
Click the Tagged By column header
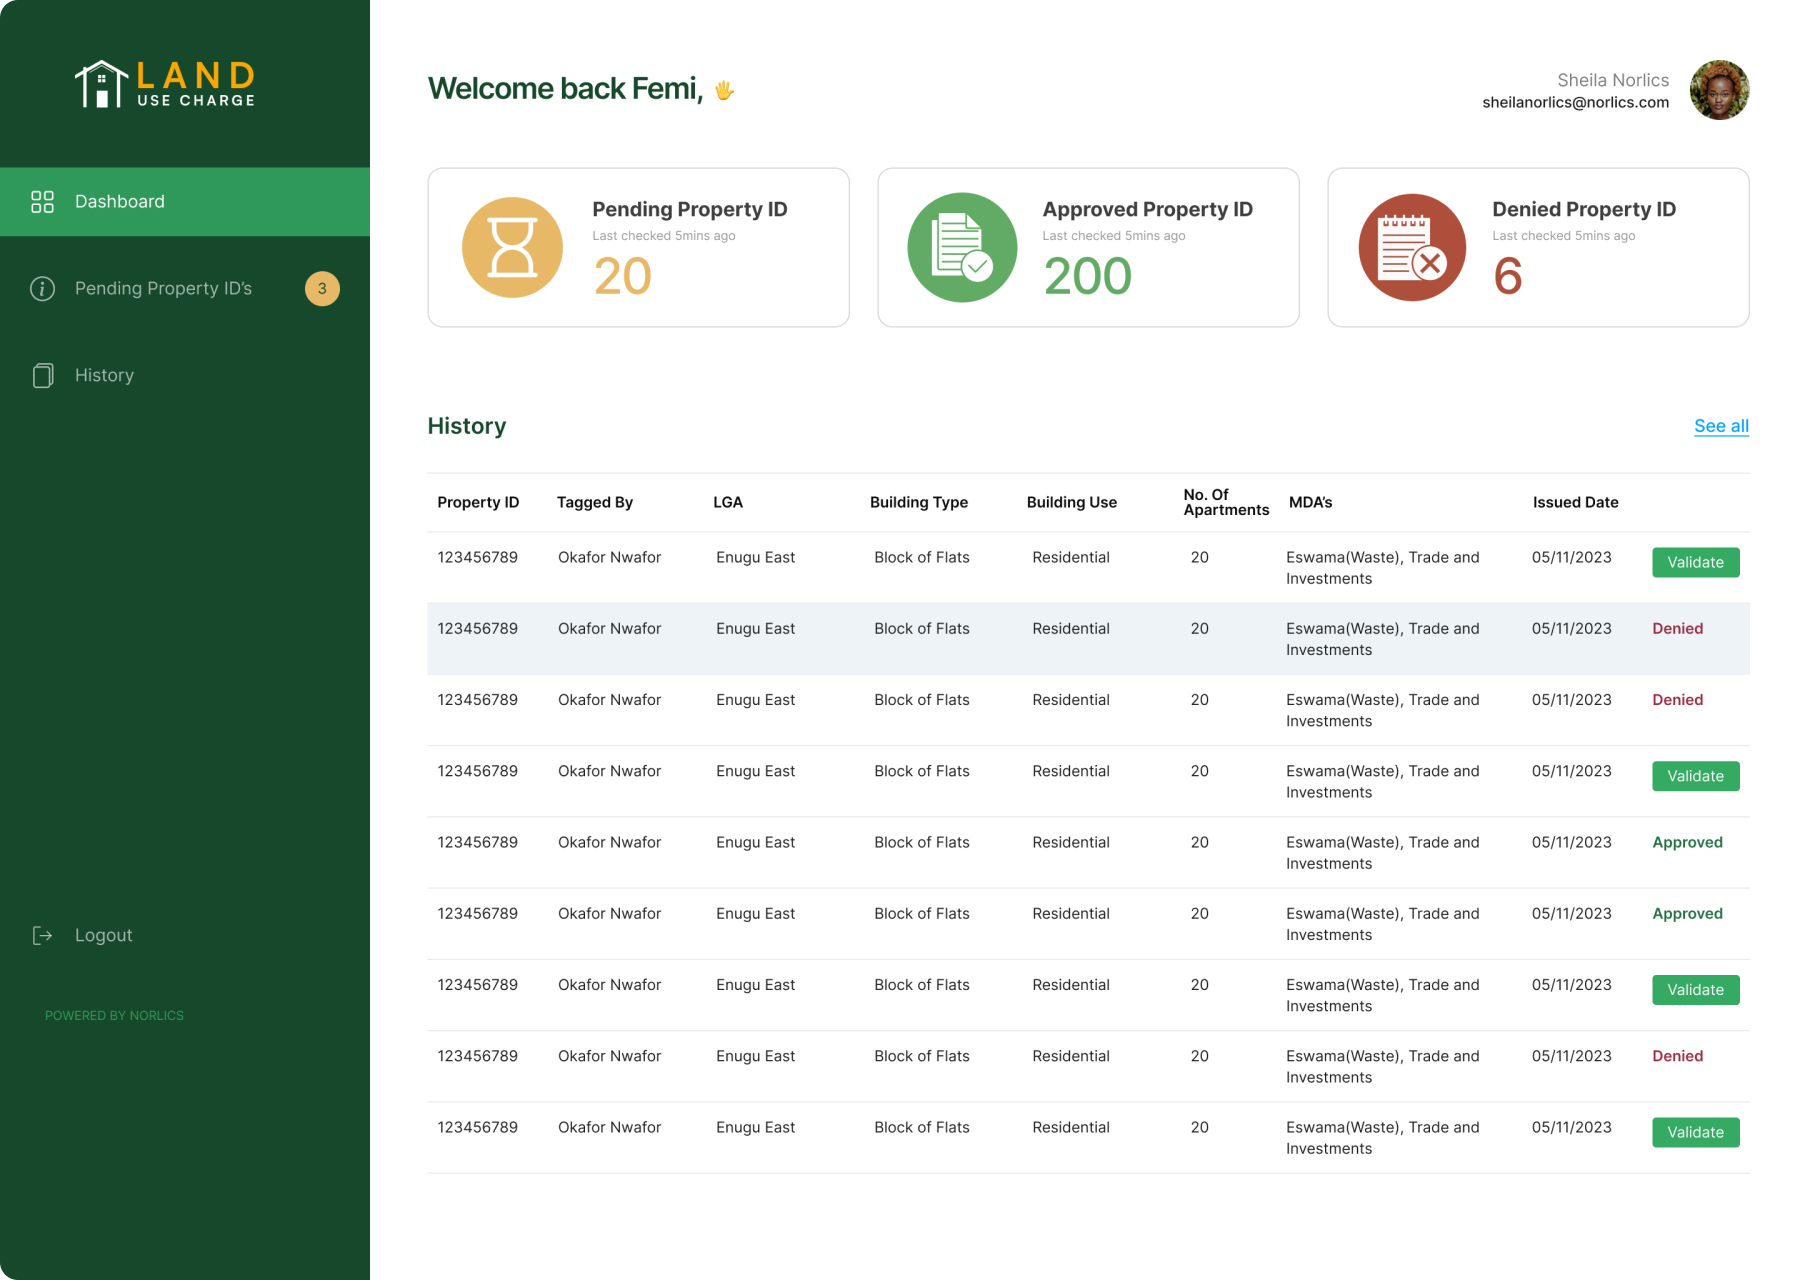(595, 502)
